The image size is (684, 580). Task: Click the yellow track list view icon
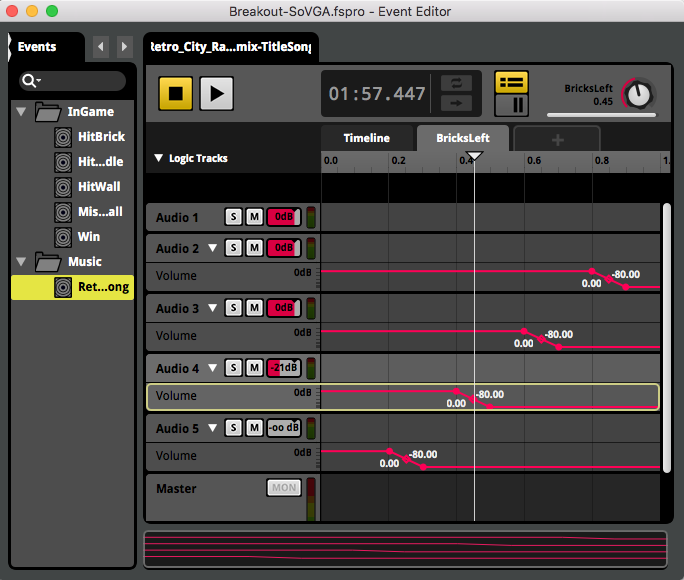512,82
